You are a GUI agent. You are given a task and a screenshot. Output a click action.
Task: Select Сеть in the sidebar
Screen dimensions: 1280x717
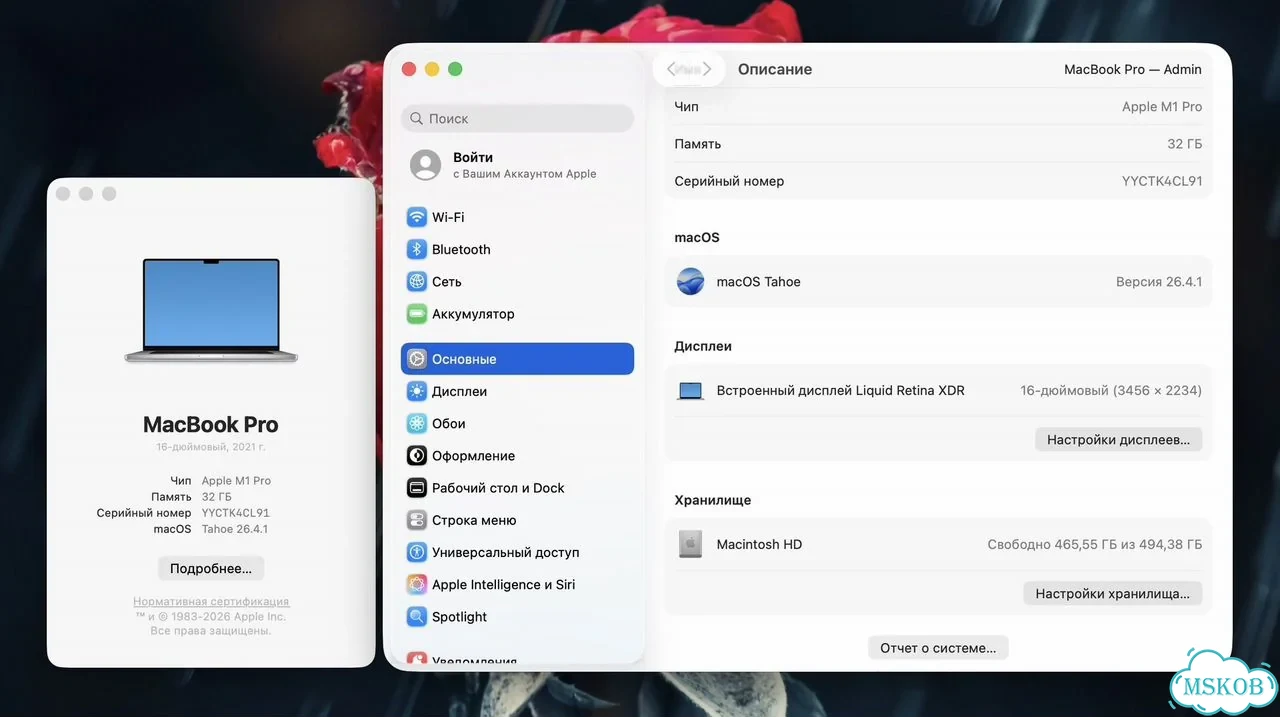(518, 281)
